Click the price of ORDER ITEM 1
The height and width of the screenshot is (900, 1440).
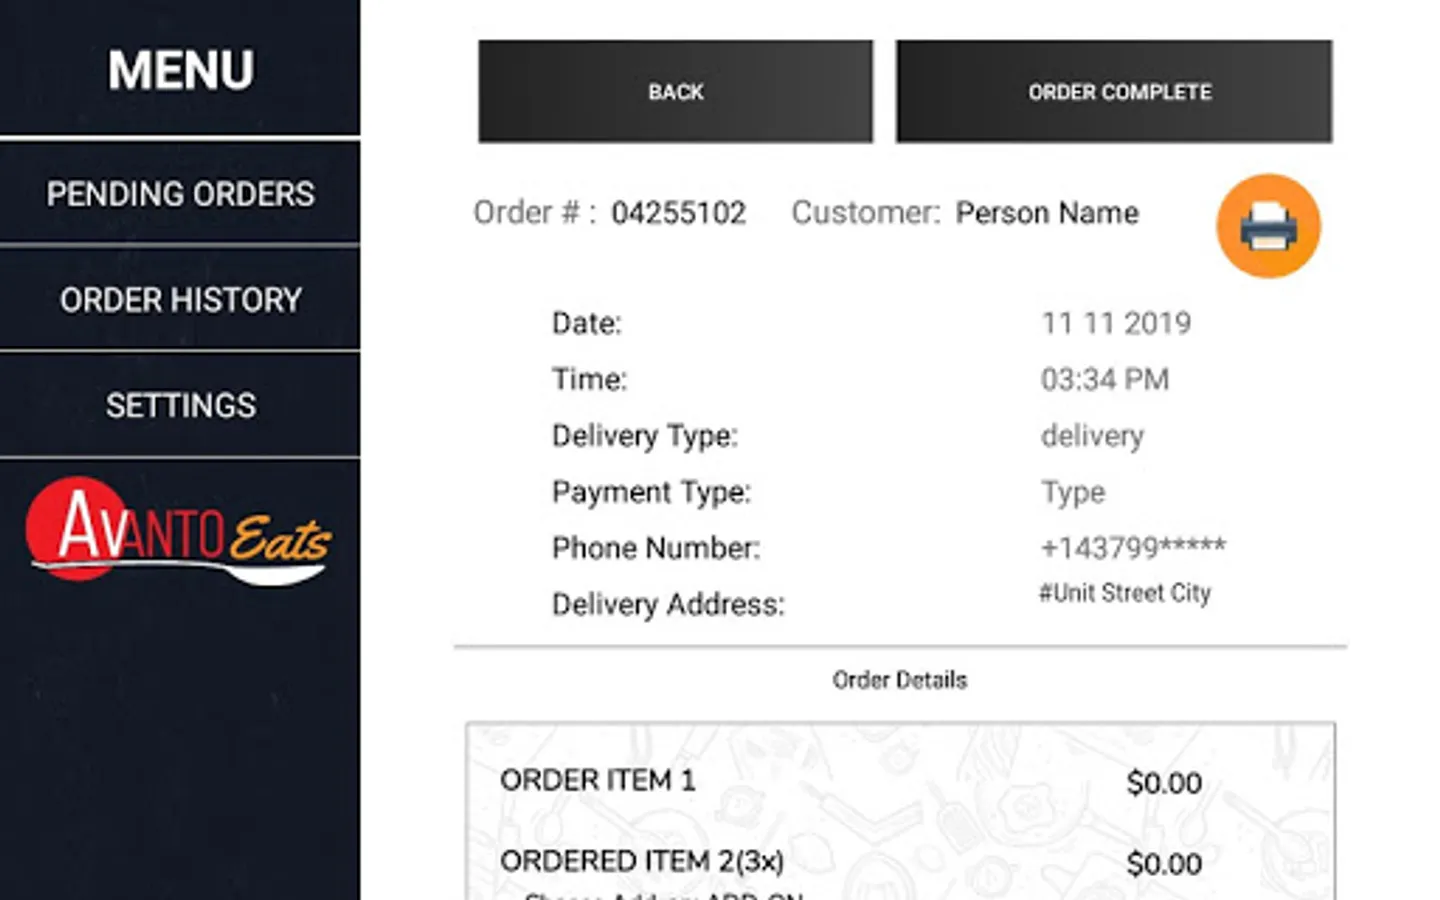tap(1164, 782)
